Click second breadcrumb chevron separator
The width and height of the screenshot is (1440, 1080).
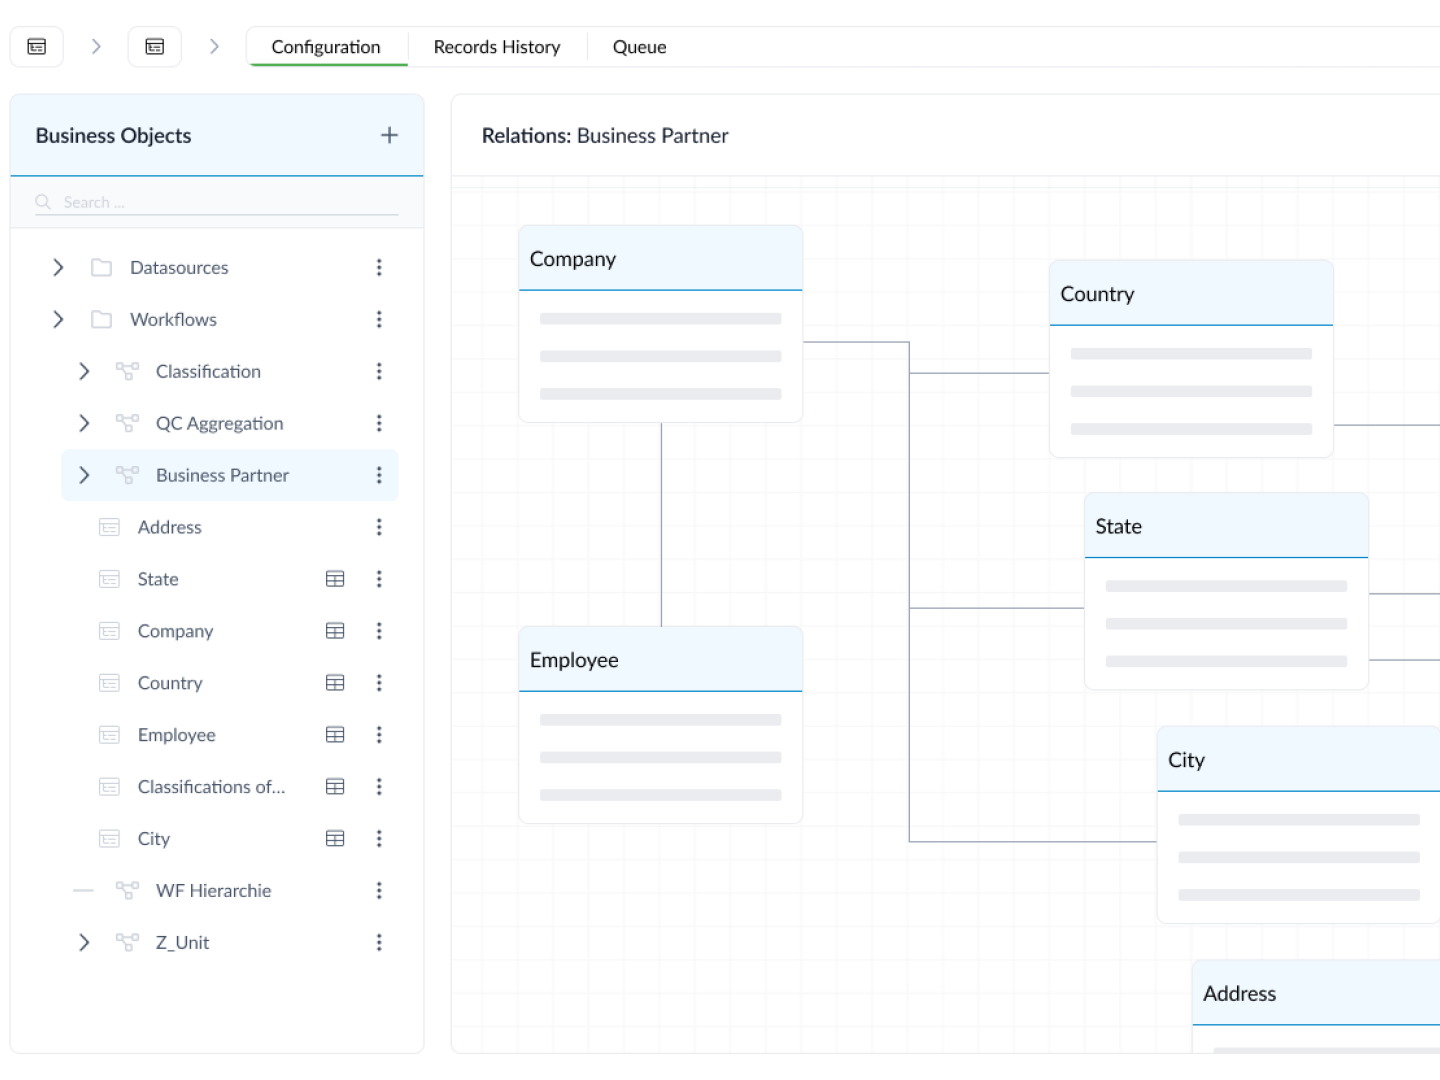(214, 46)
